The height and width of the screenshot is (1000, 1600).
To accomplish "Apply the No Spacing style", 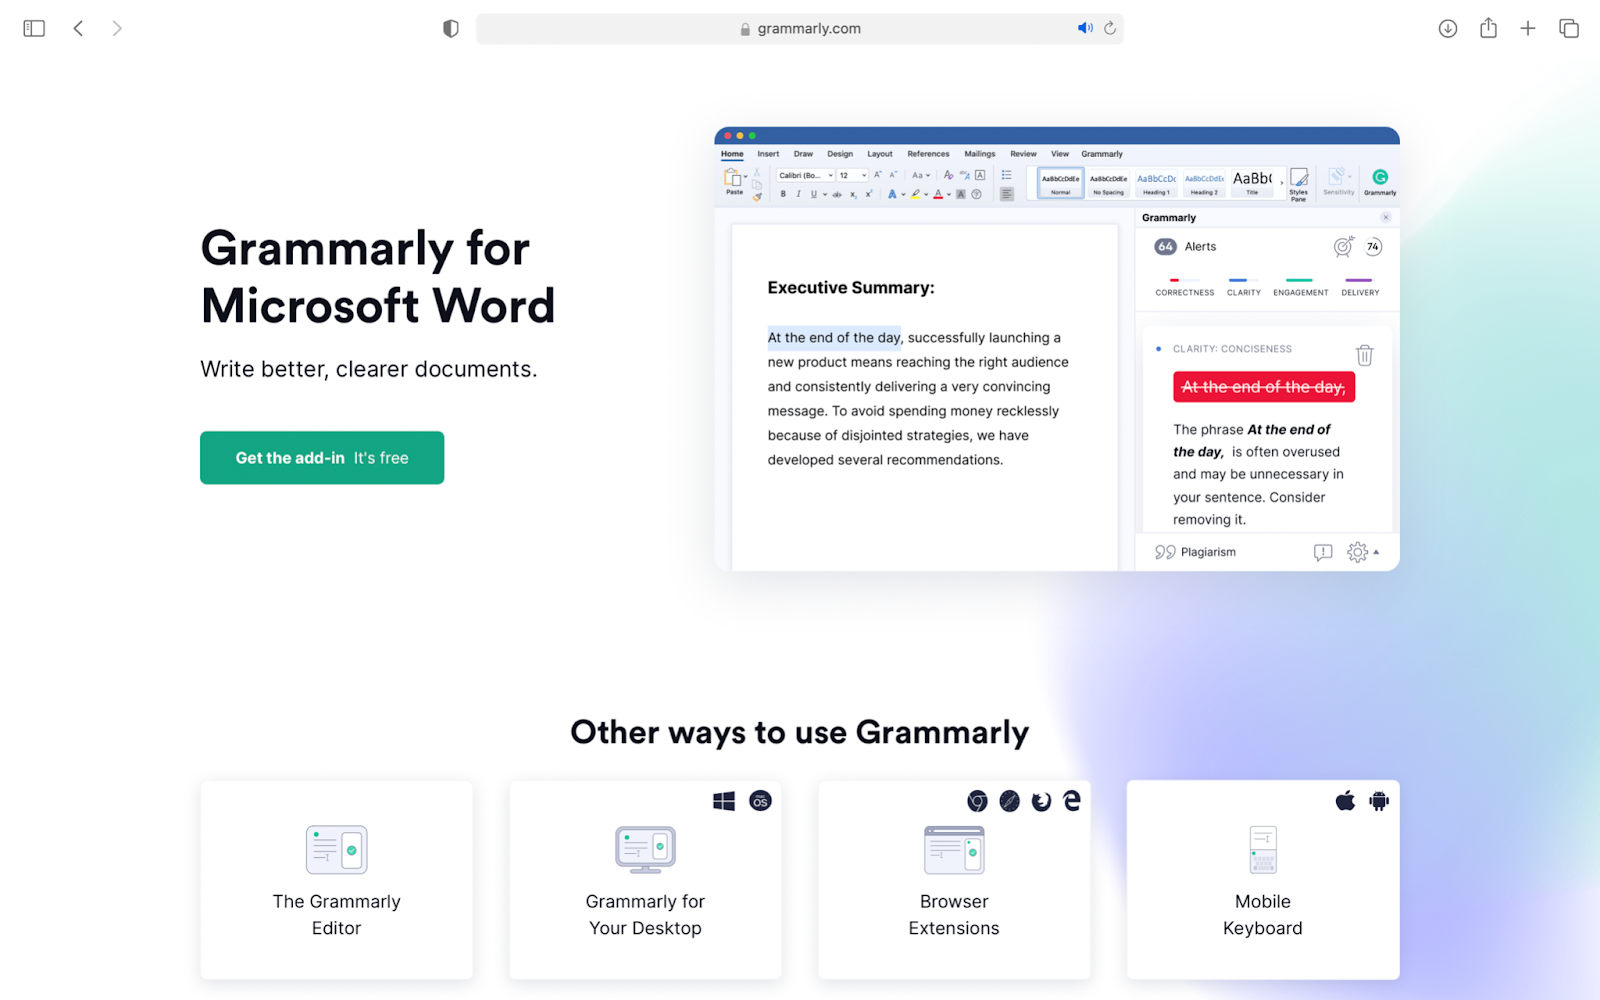I will pyautogui.click(x=1108, y=183).
